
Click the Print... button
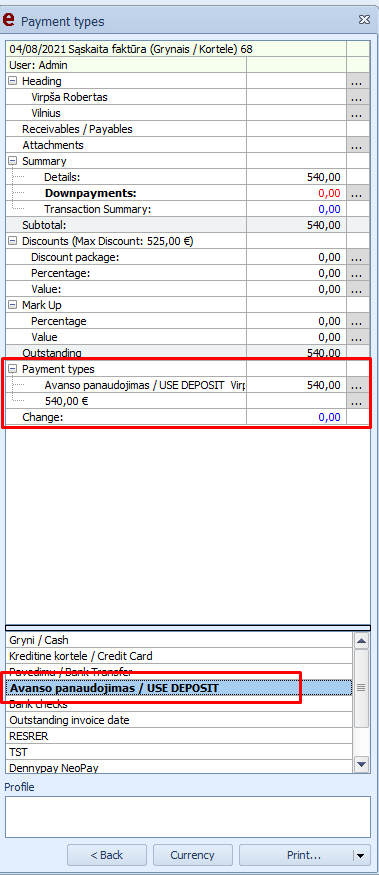tap(296, 855)
